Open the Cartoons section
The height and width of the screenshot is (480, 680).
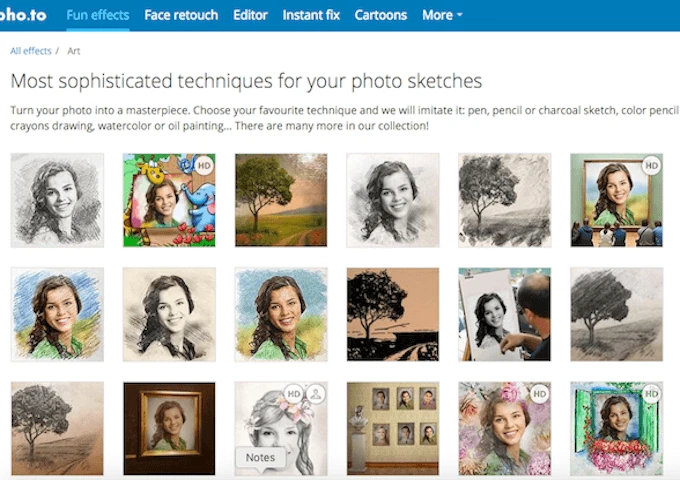coord(381,15)
